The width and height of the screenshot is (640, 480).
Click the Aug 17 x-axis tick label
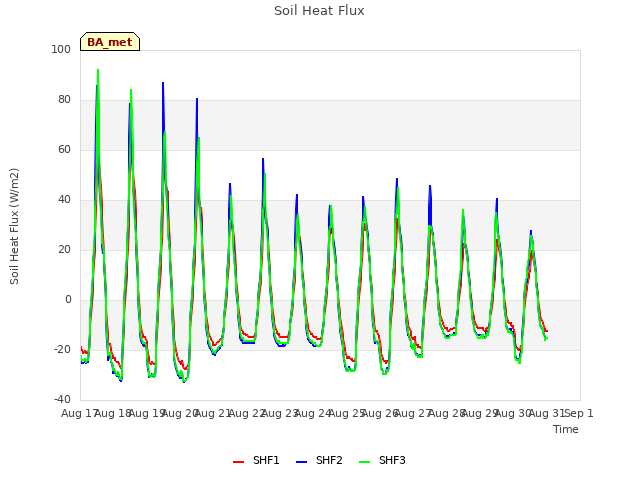(x=78, y=413)
